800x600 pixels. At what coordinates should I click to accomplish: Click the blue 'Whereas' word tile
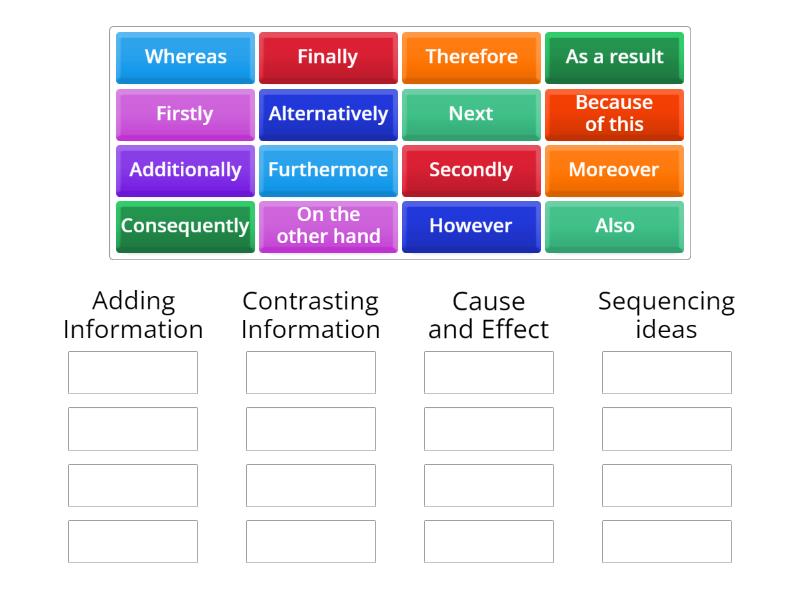click(x=186, y=57)
